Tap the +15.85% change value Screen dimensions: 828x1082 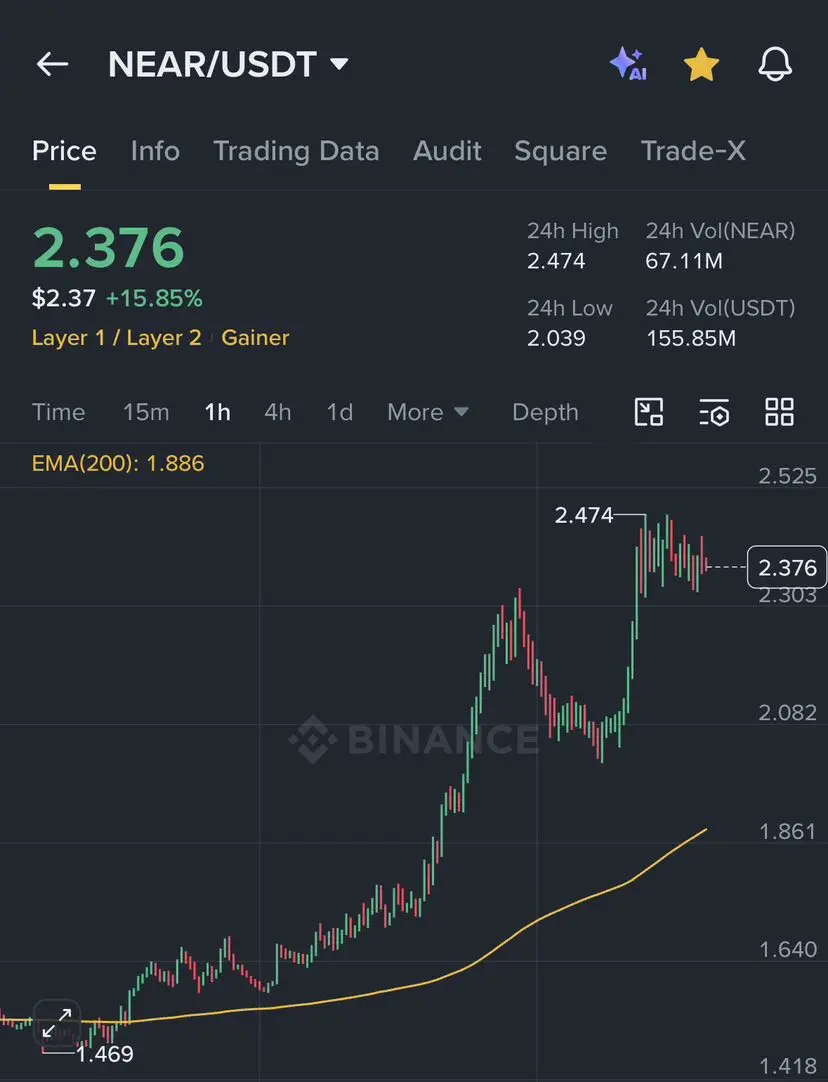point(155,298)
